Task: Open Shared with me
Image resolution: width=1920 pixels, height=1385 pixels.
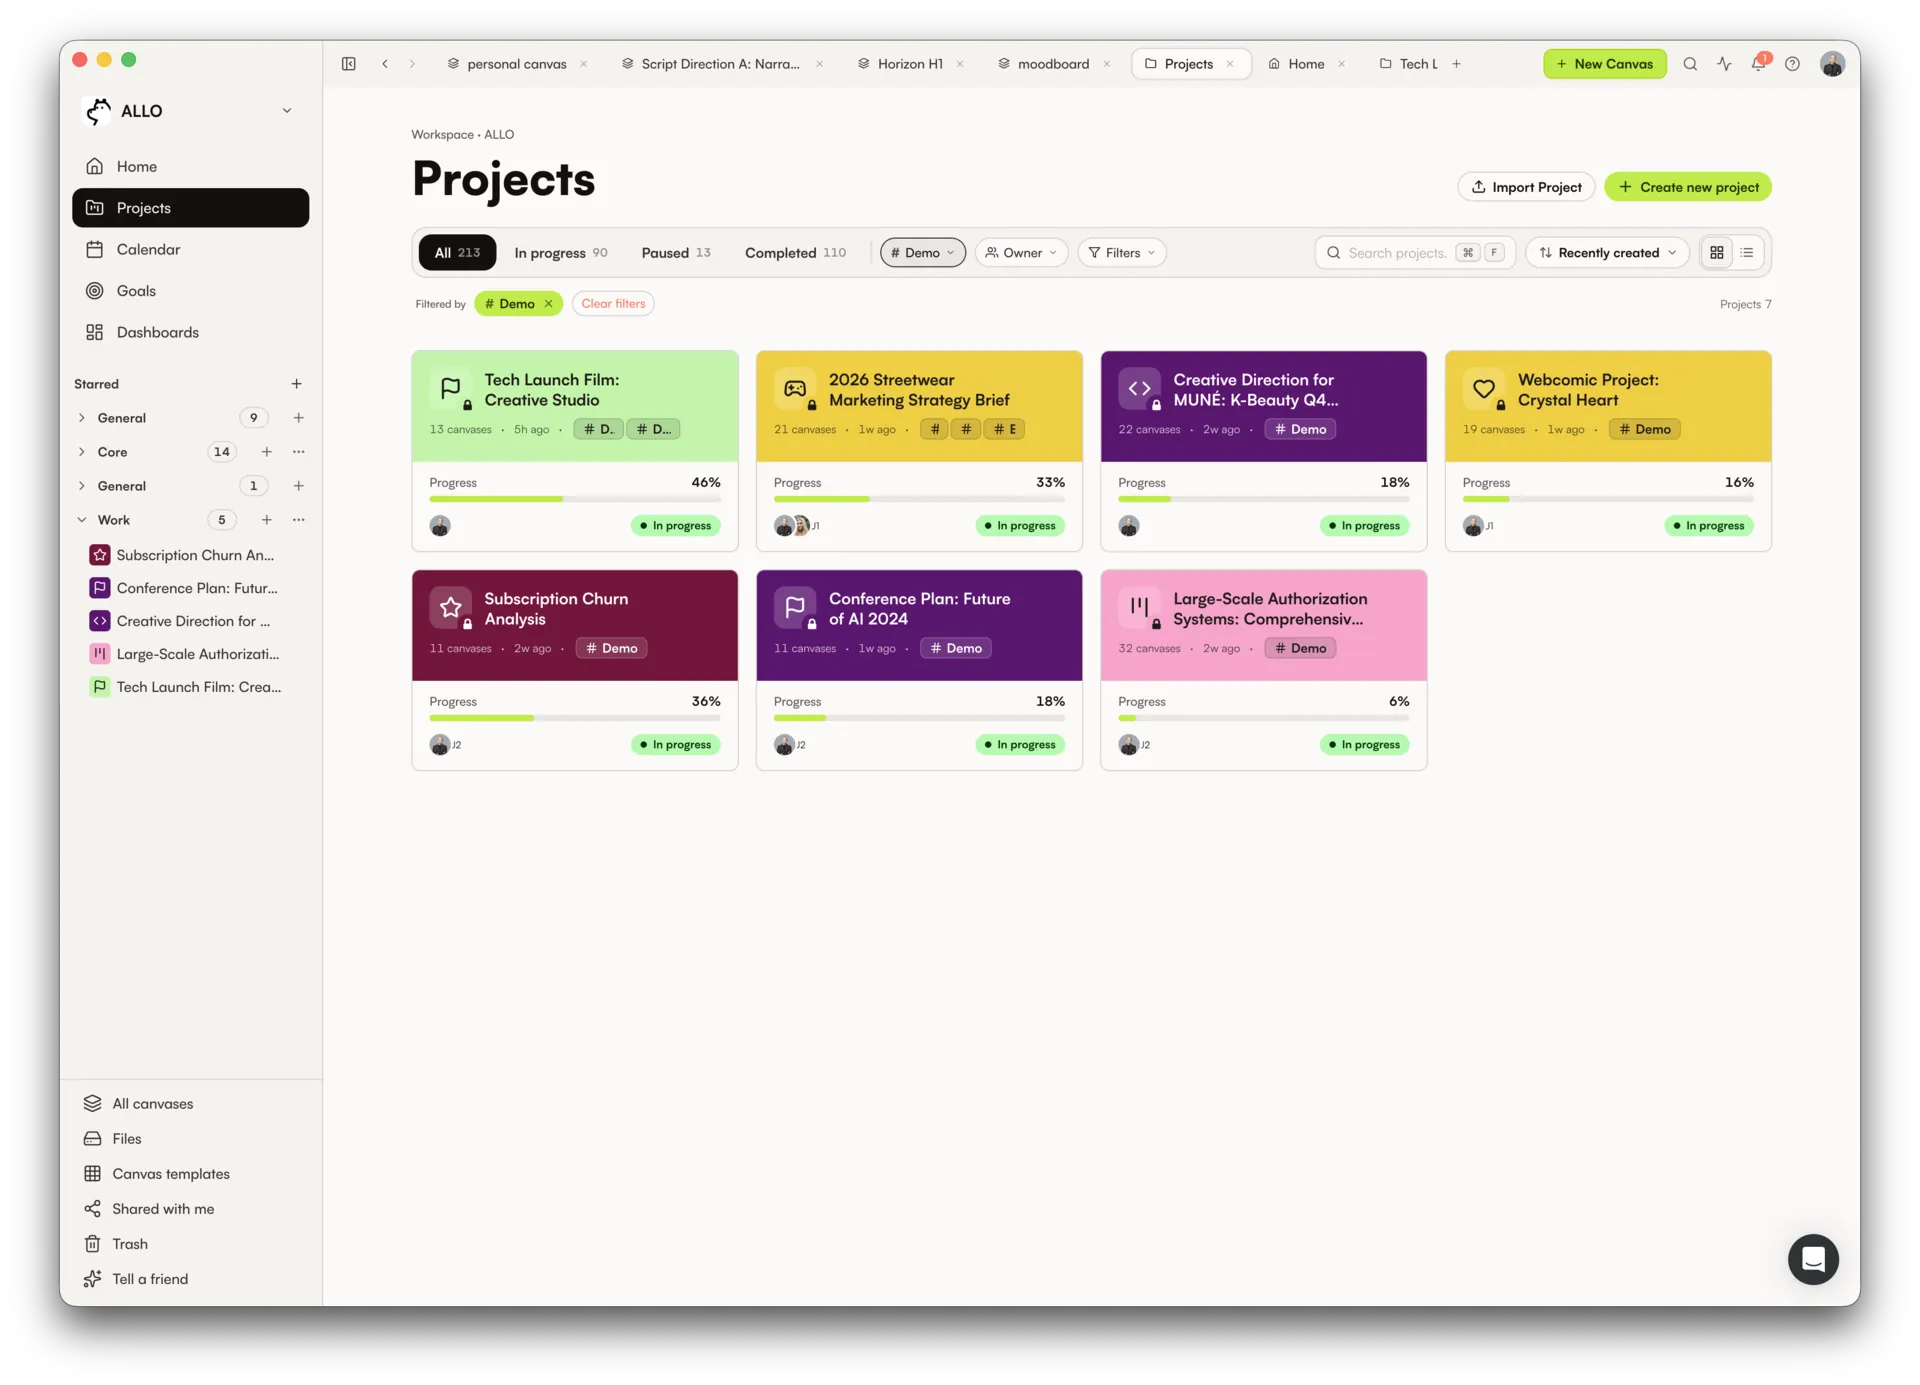Action: 191,1208
